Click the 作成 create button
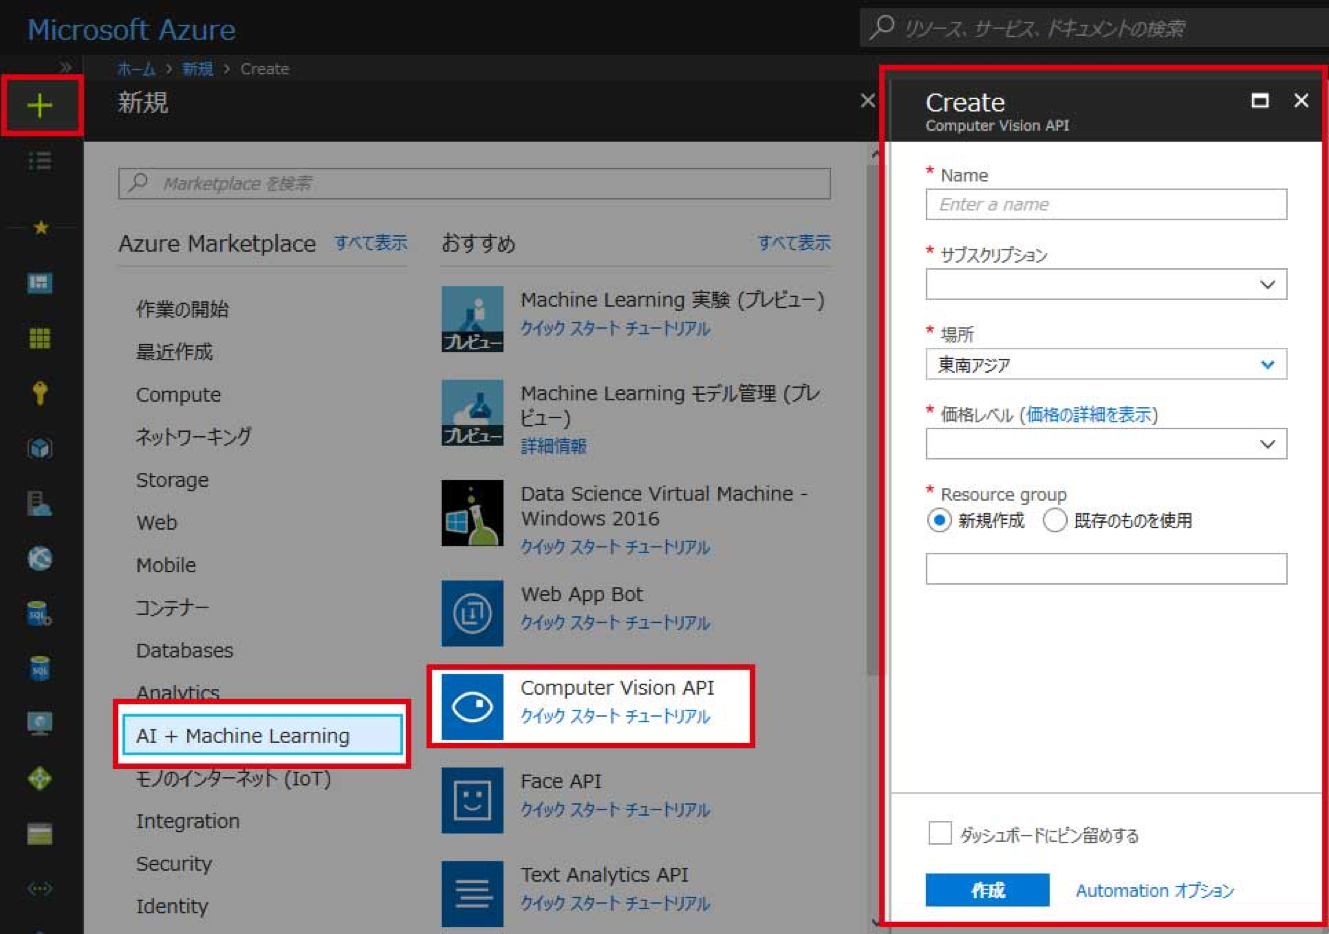This screenshot has height=934, width=1329. click(987, 890)
